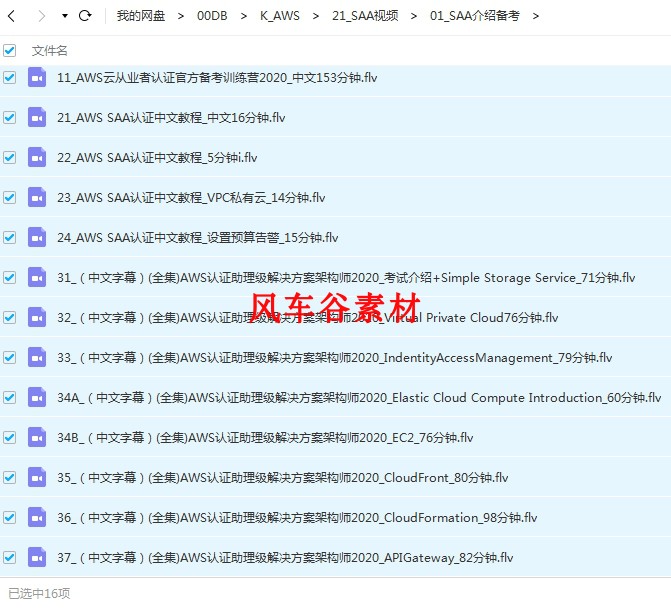Select file name 22_AWS SAA认证中文教程_5分钟i.flv
Viewport: 671px width, 609px height.
tap(157, 158)
